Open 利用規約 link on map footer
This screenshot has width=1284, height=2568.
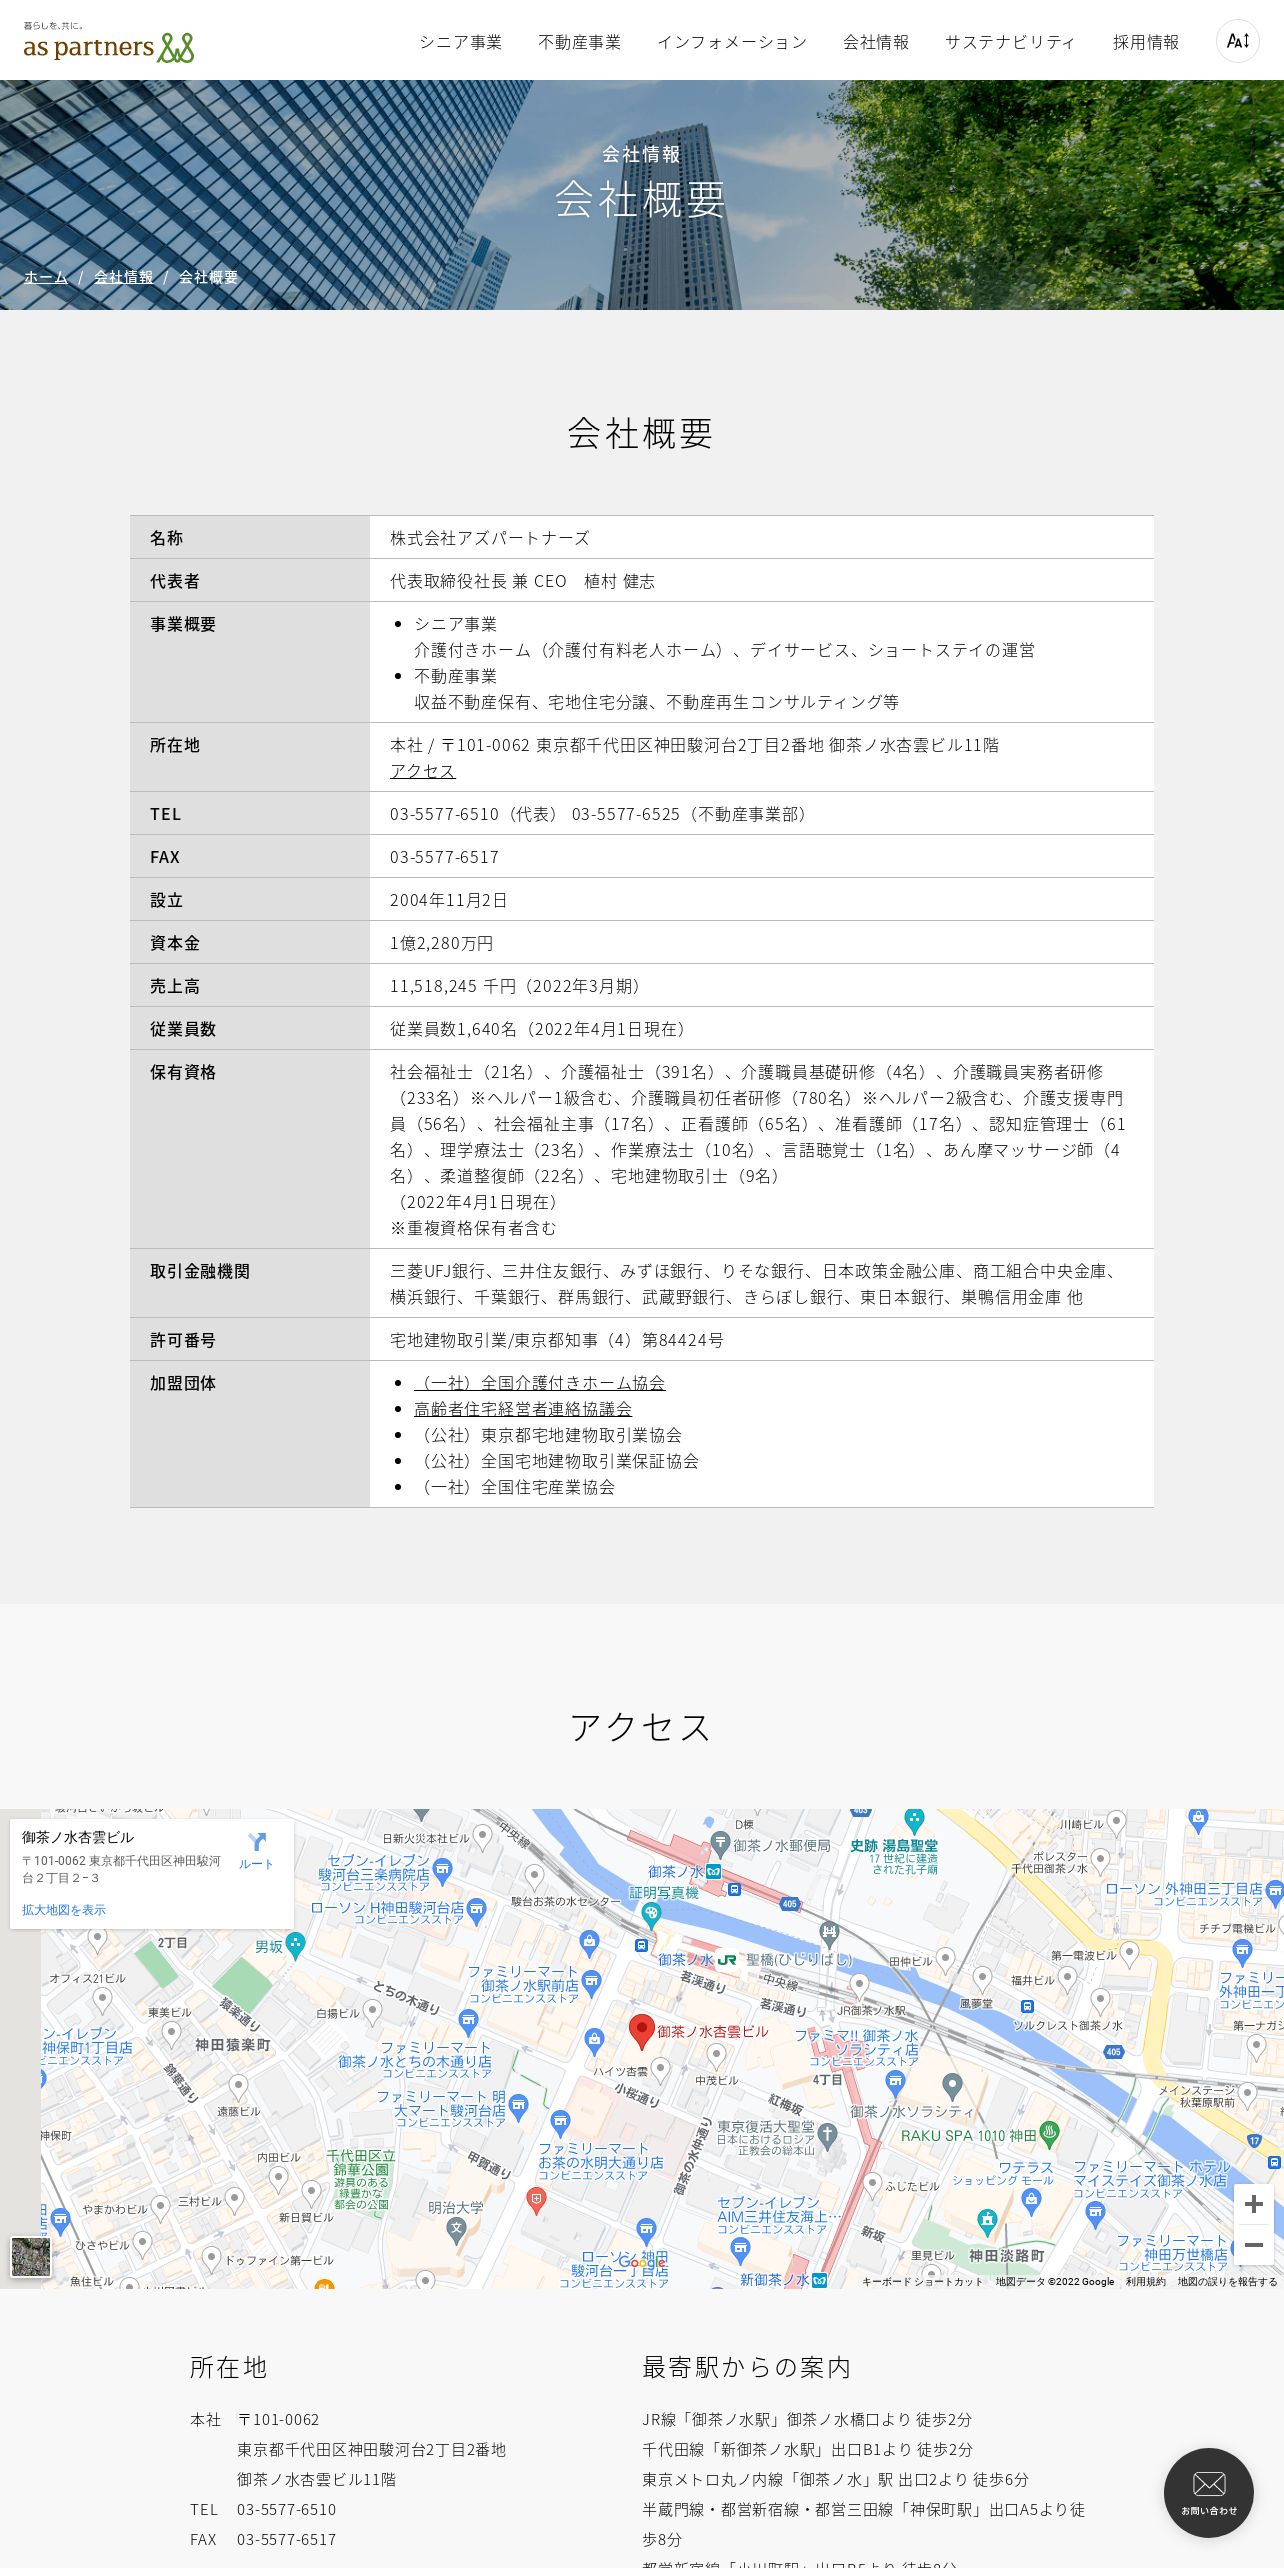[1146, 2281]
